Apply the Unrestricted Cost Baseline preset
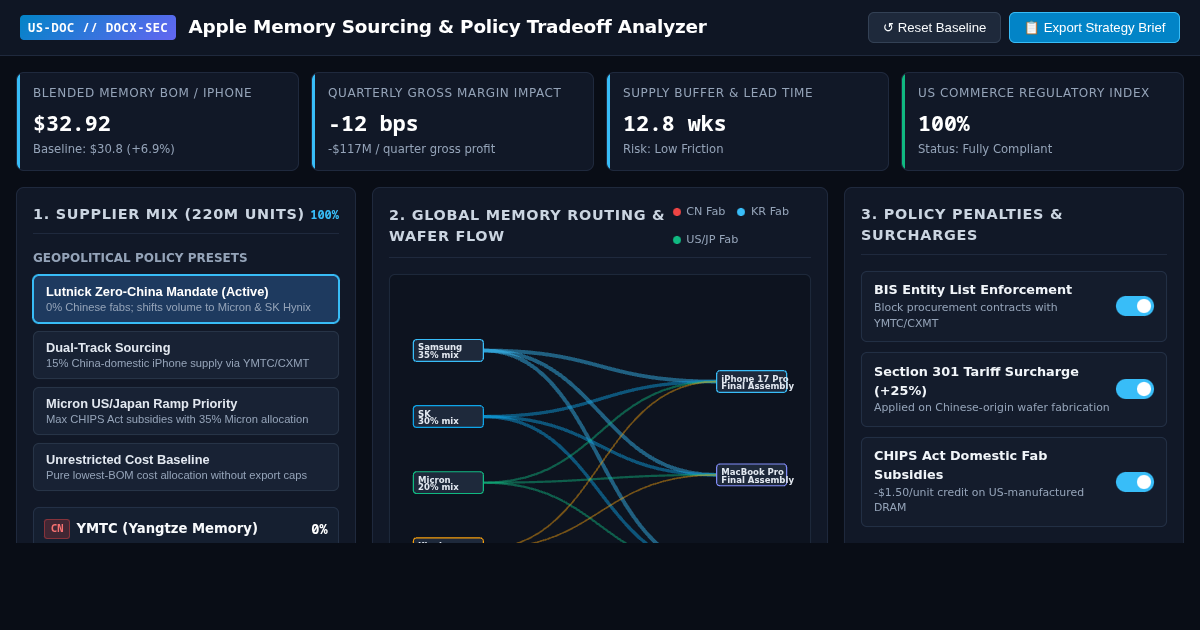Image resolution: width=1200 pixels, height=630 pixels. [186, 467]
